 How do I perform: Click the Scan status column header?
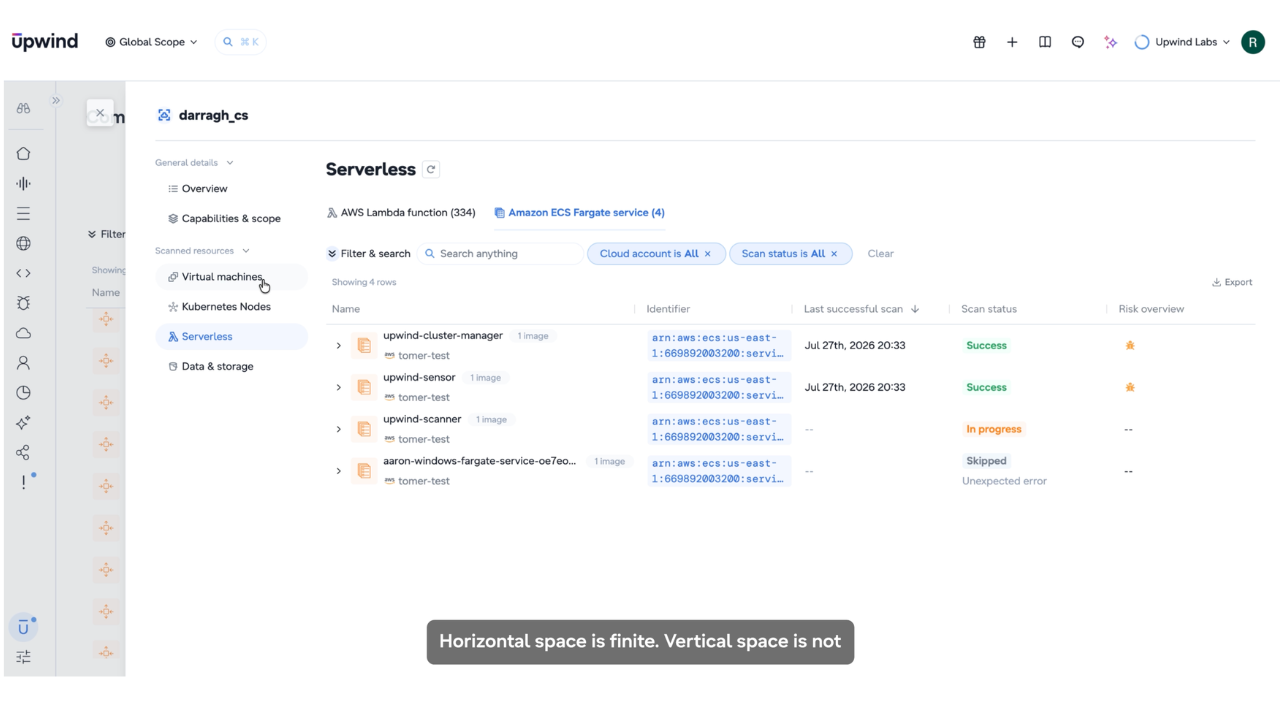pos(989,309)
